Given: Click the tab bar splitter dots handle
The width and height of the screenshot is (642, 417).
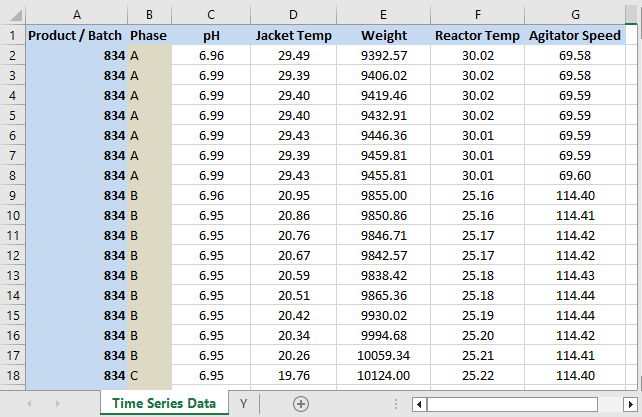Looking at the screenshot, I should click(x=399, y=404).
